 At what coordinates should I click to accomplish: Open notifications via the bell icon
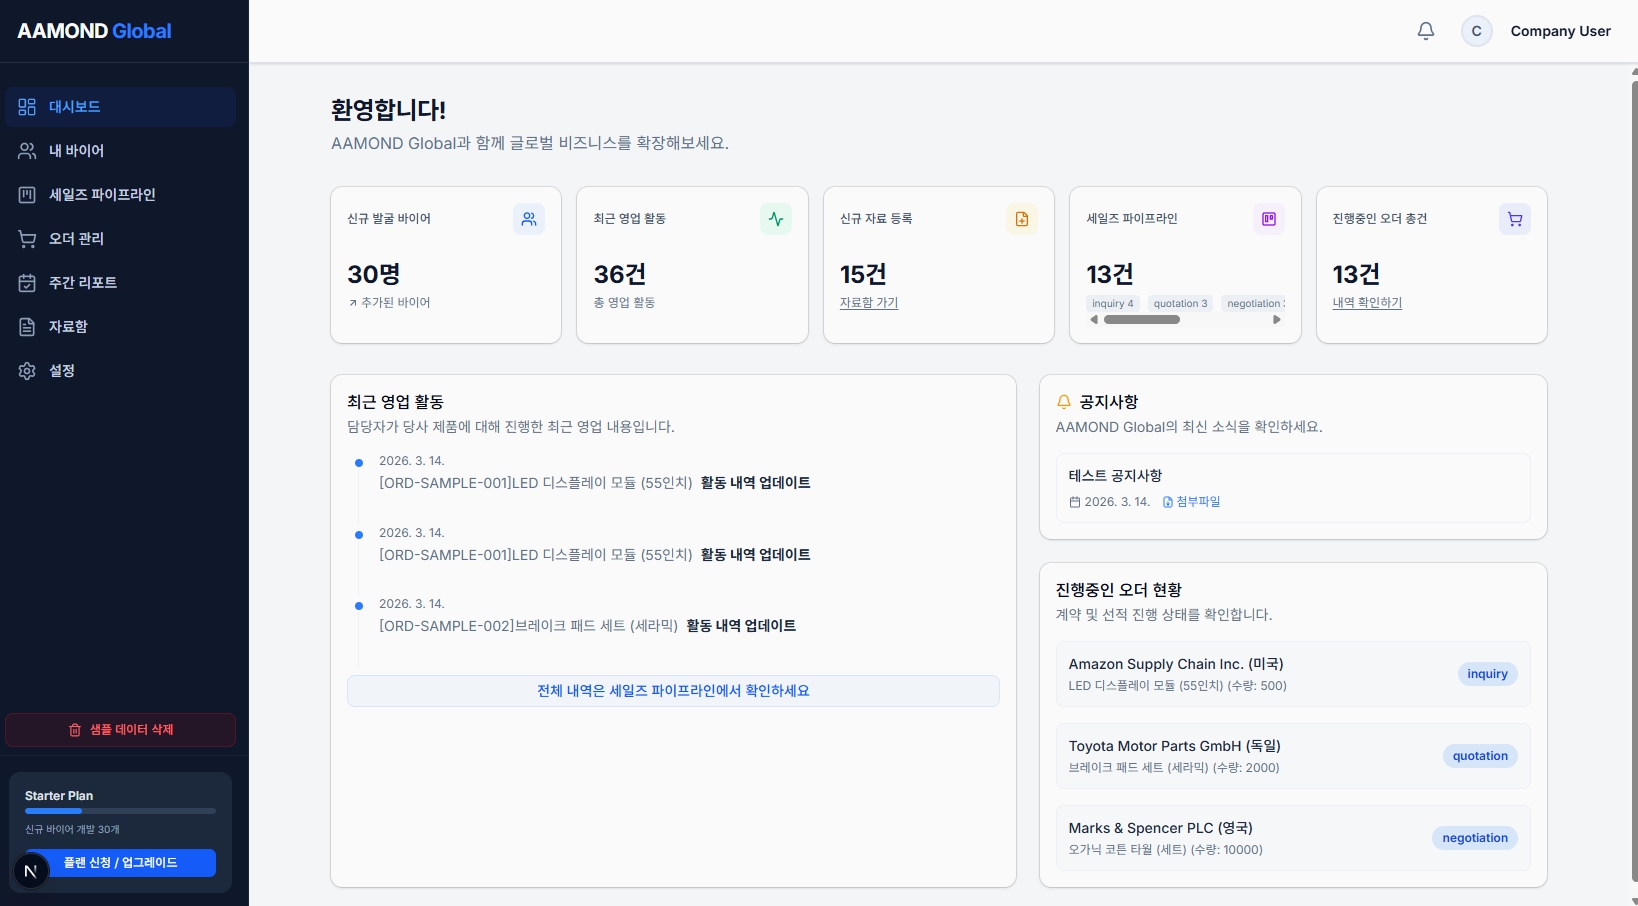tap(1425, 31)
